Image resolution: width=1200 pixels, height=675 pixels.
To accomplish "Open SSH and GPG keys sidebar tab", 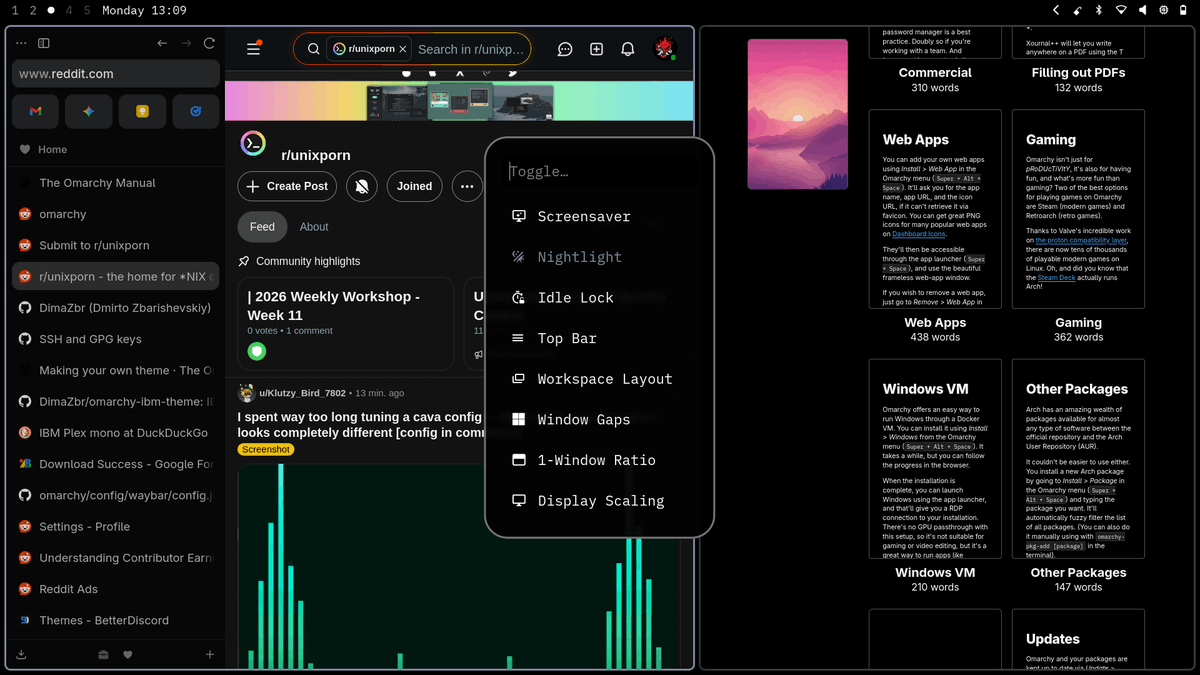I will click(x=116, y=339).
